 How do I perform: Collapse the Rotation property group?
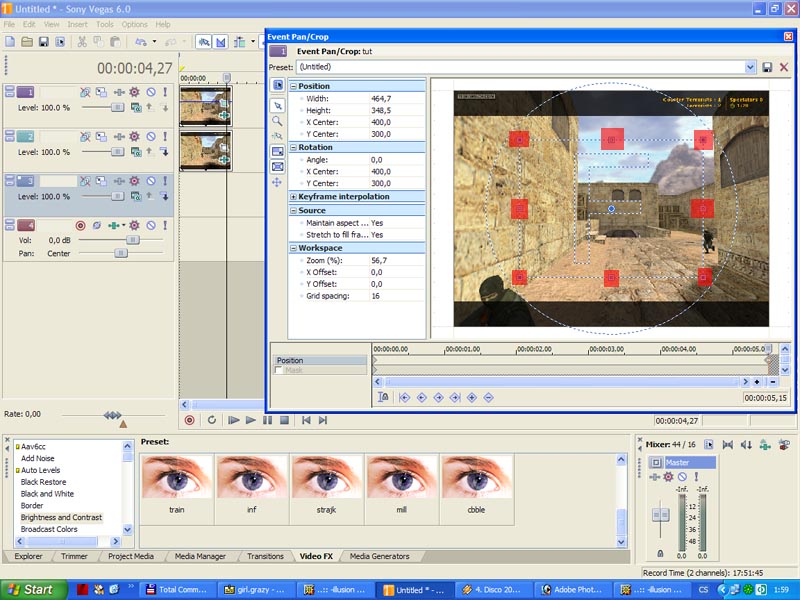pyautogui.click(x=293, y=147)
